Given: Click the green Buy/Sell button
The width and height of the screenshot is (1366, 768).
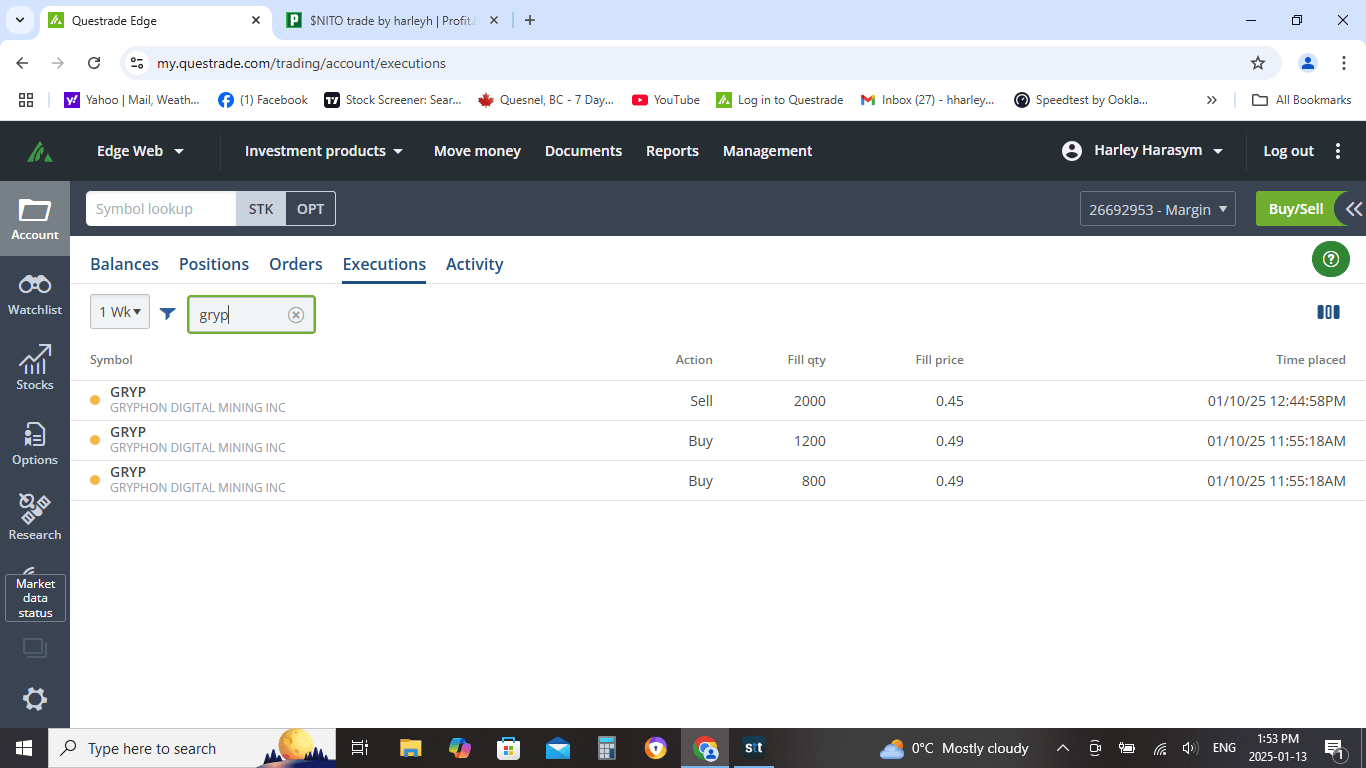Looking at the screenshot, I should point(1296,209).
